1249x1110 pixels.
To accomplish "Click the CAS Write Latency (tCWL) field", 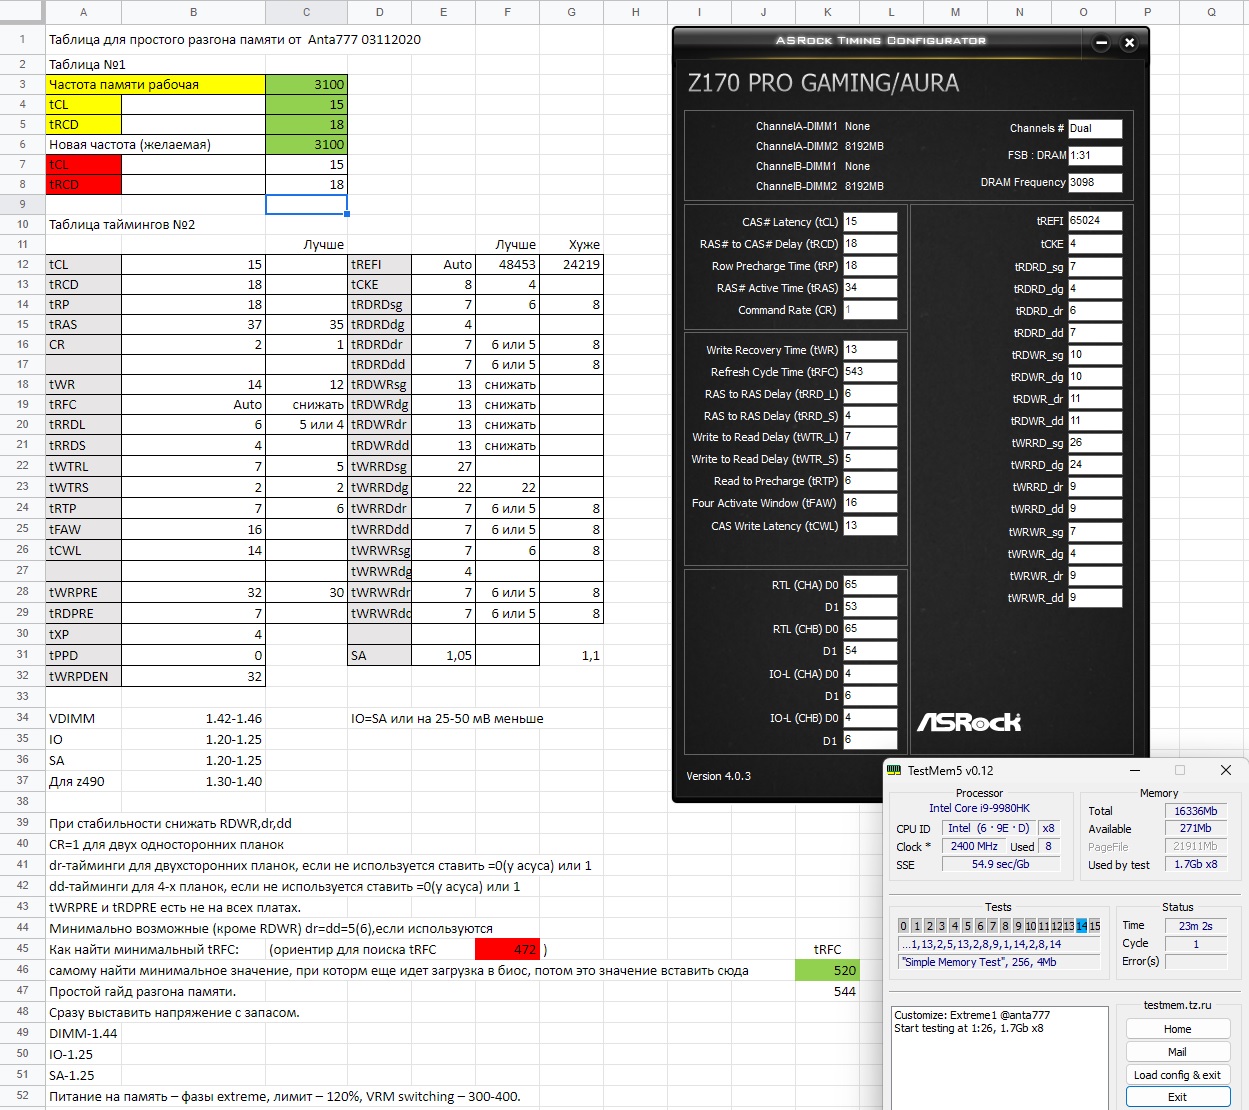I will pyautogui.click(x=870, y=526).
